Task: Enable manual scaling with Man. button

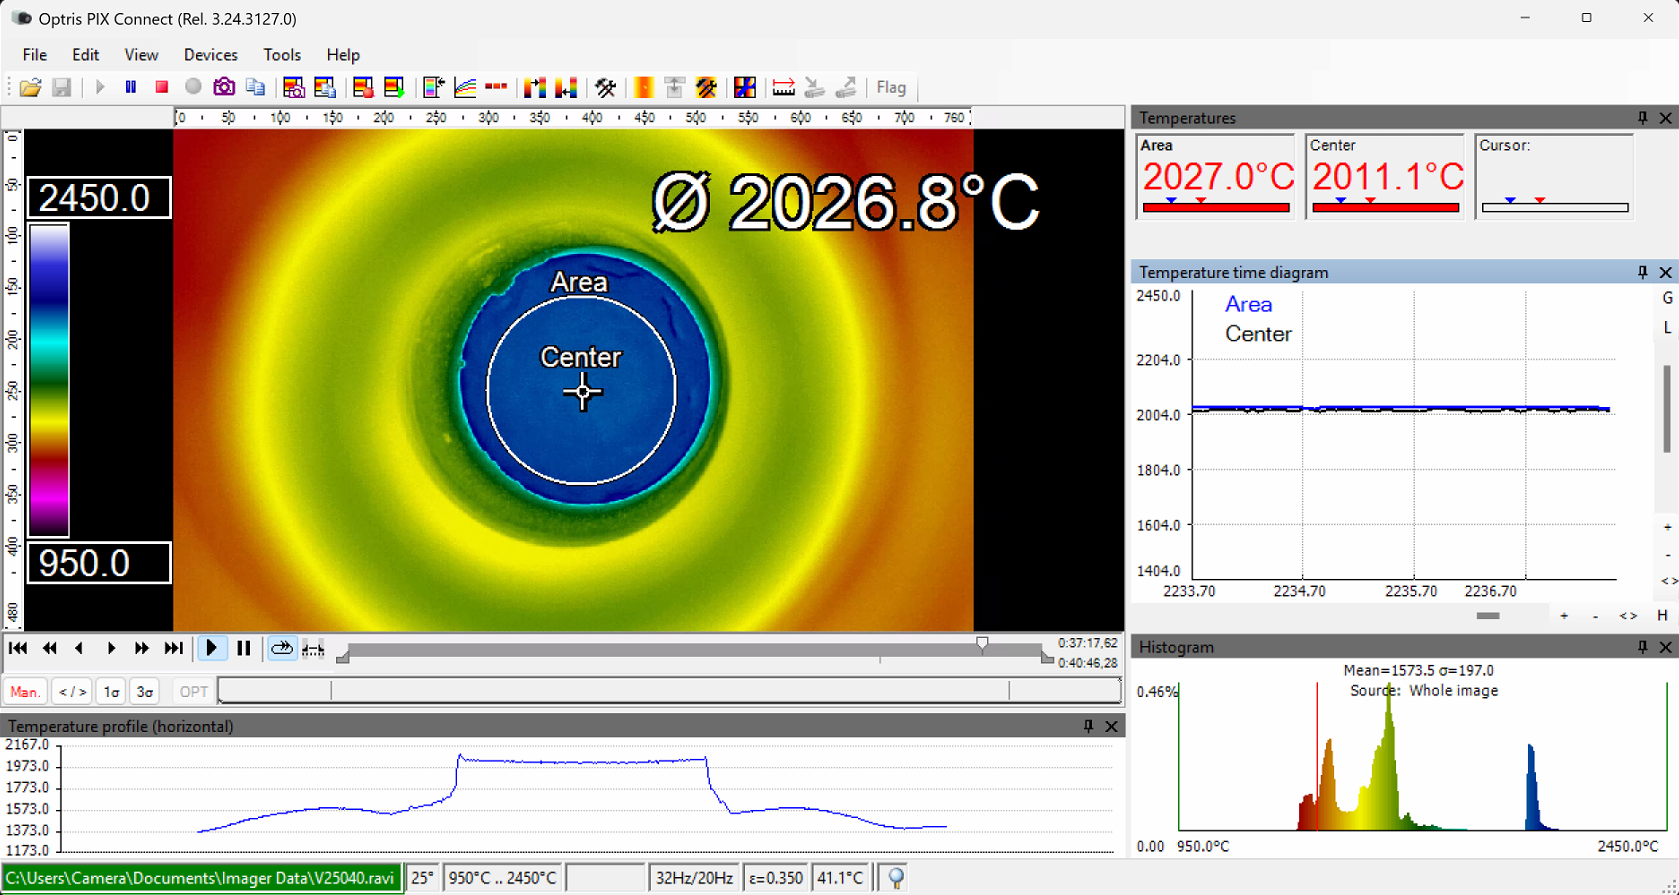Action: pyautogui.click(x=25, y=692)
